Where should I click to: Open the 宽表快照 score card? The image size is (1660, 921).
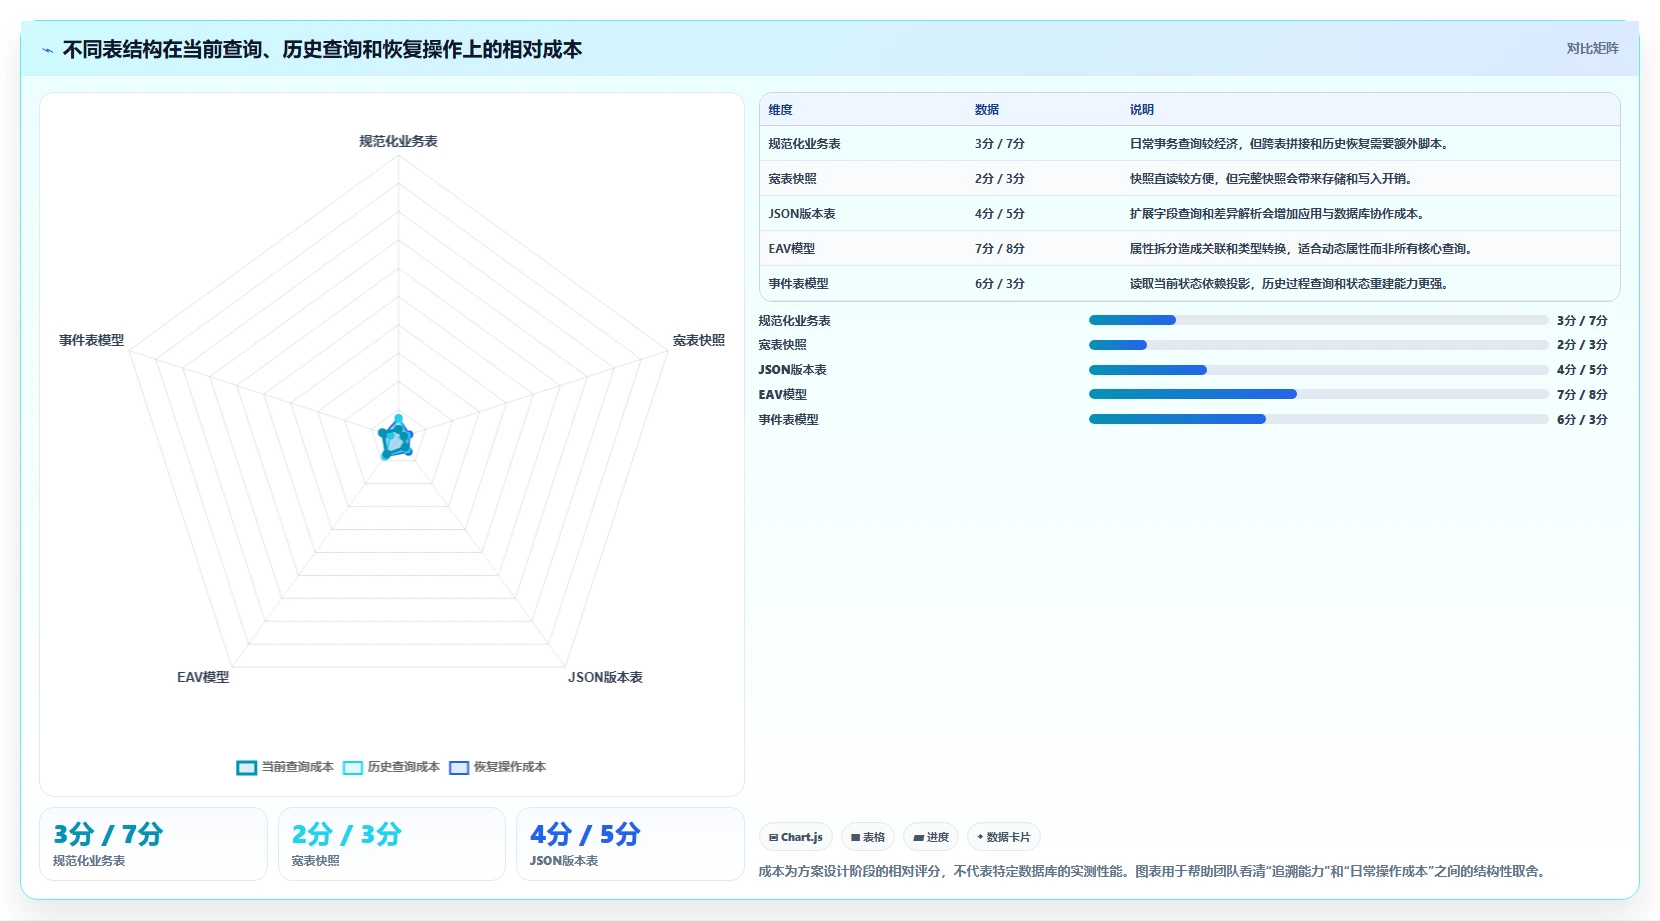[391, 844]
